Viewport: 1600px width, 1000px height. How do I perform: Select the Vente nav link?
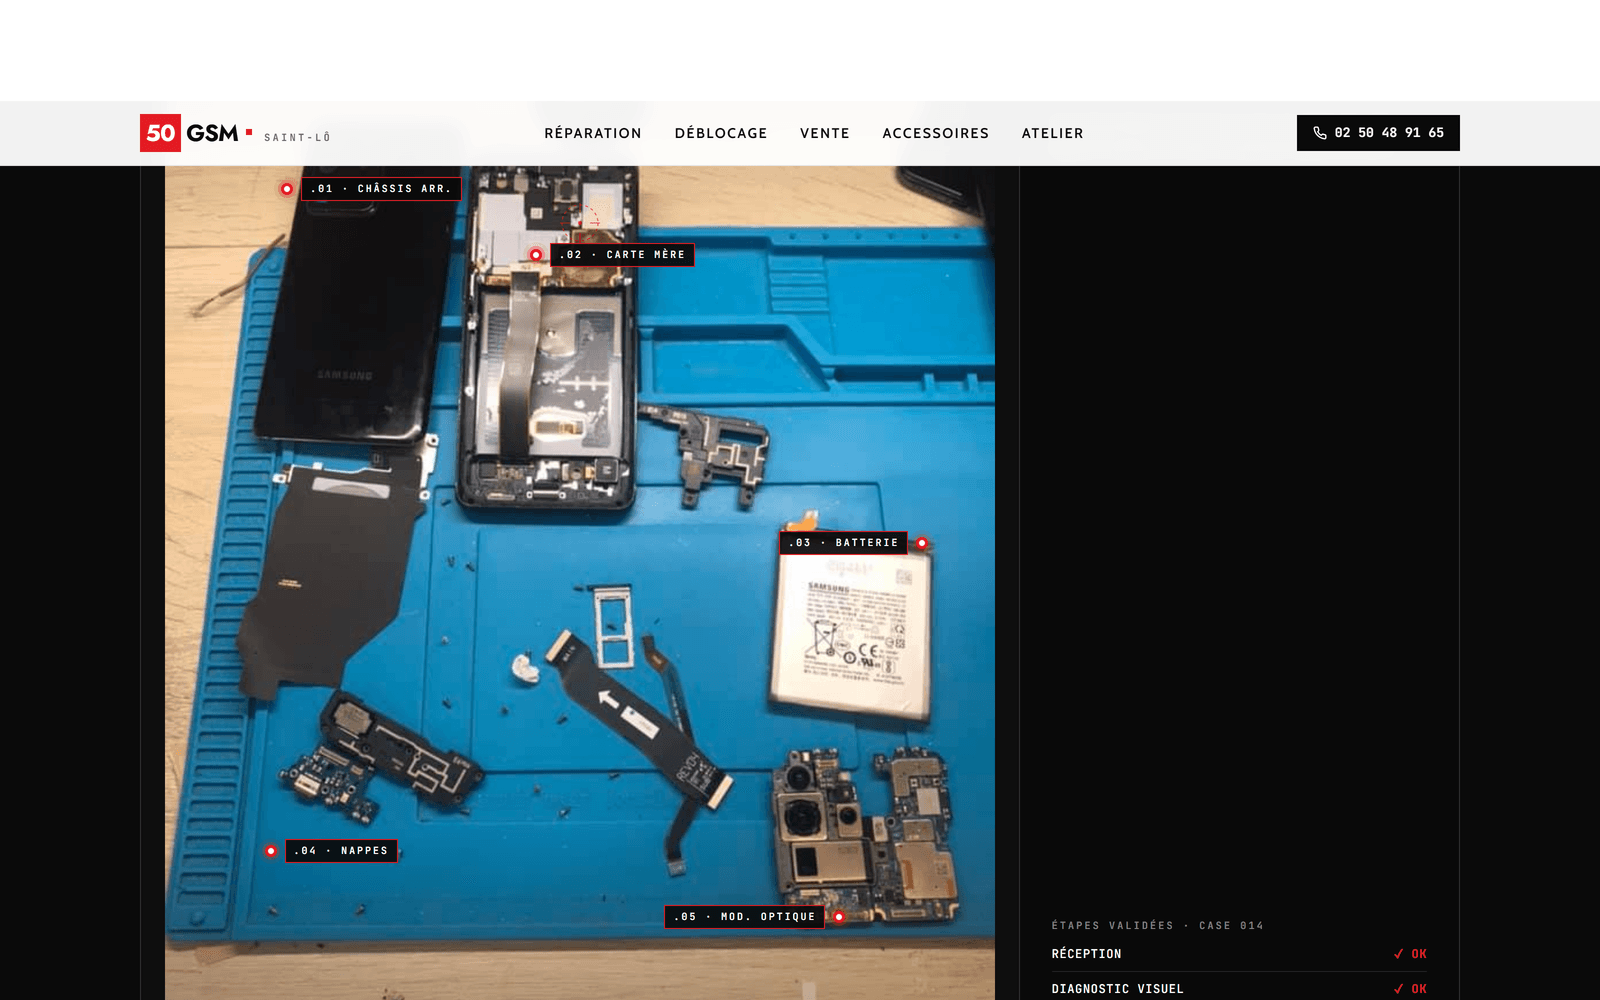tap(825, 133)
